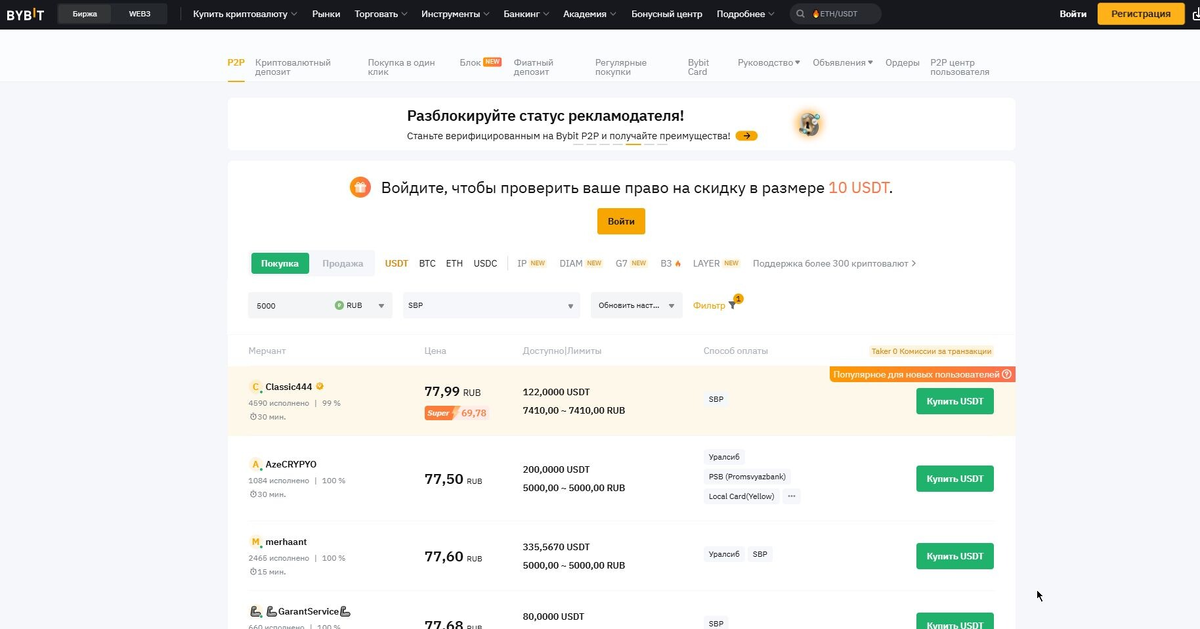Image resolution: width=1200 pixels, height=629 pixels.
Task: Click the Bybit logo
Action: [x=25, y=14]
